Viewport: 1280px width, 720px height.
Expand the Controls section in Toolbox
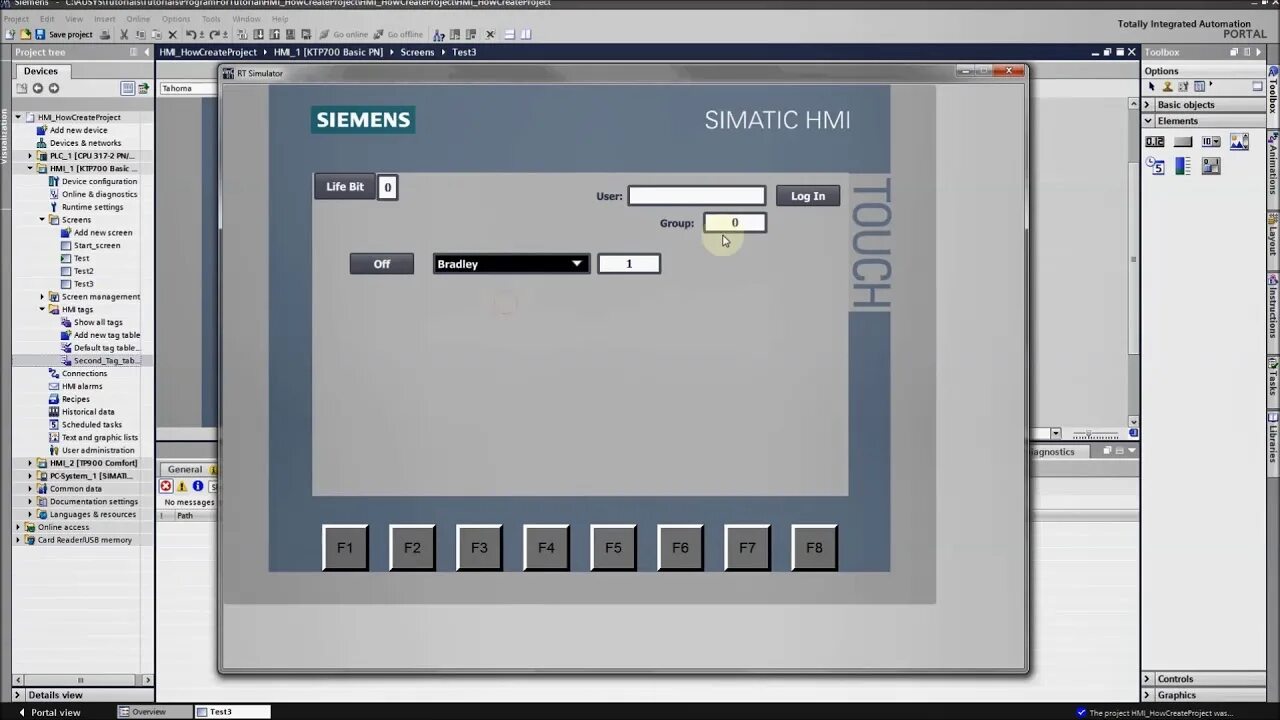pos(1148,679)
